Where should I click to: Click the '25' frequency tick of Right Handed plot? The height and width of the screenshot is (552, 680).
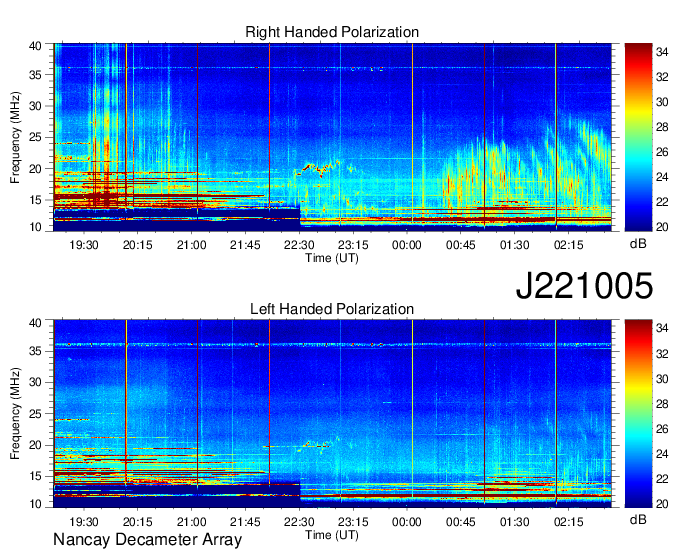(35, 137)
